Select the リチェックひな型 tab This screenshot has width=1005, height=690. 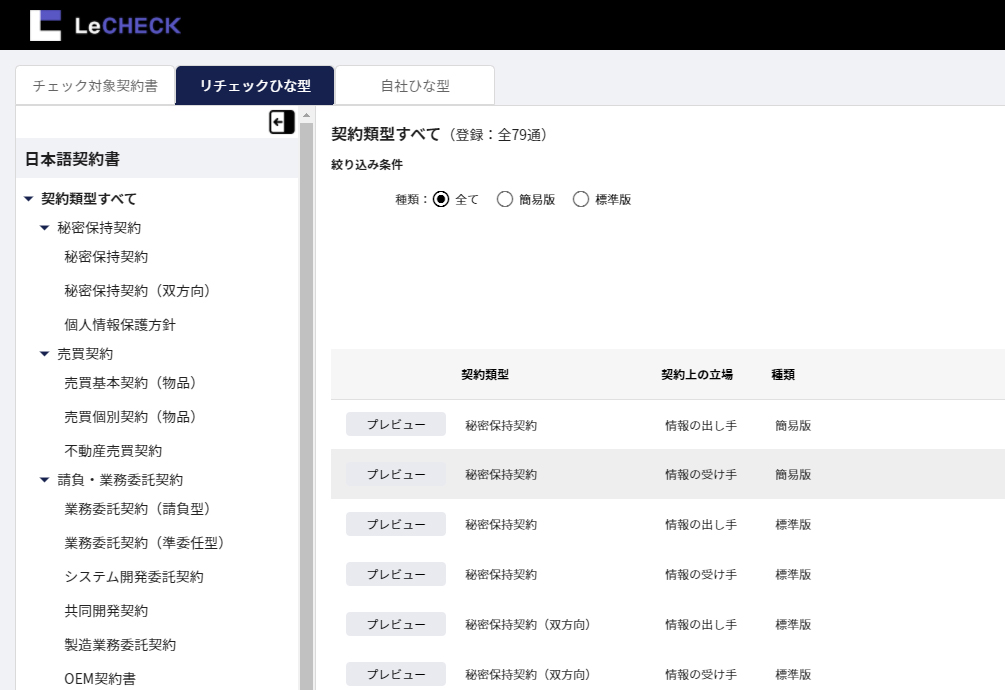254,85
